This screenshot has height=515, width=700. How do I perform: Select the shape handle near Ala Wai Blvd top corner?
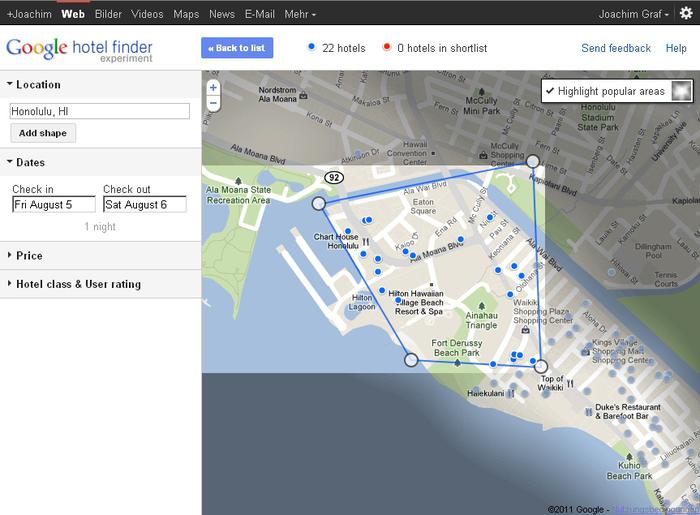[x=533, y=161]
